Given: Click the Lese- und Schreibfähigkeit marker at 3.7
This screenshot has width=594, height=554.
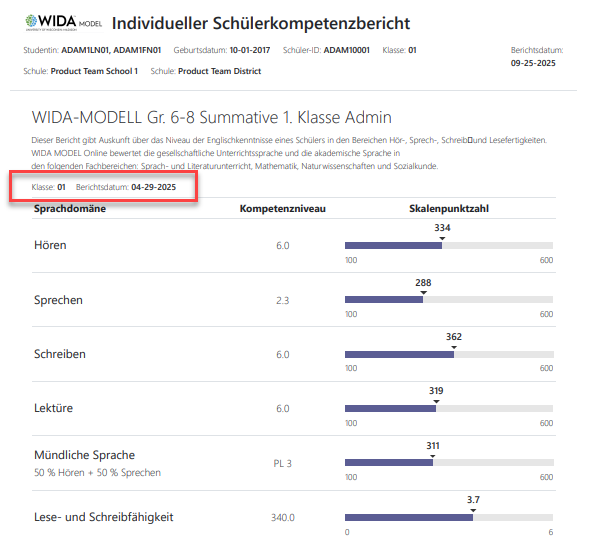Looking at the screenshot, I should click(x=473, y=510).
